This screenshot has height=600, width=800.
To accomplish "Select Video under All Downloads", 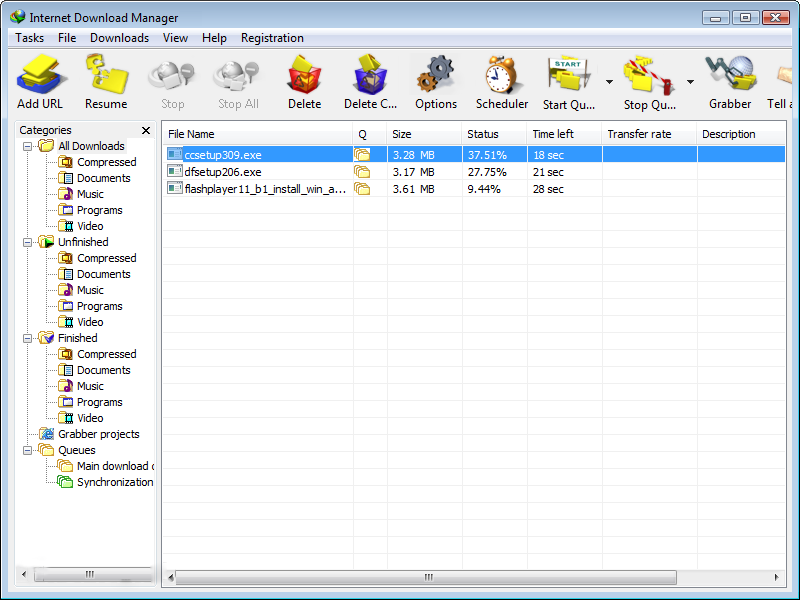I will tap(90, 226).
